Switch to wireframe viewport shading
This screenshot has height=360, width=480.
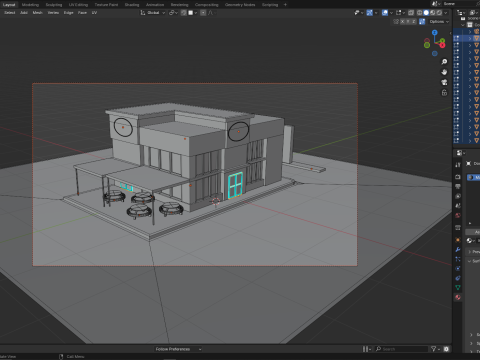(x=419, y=13)
